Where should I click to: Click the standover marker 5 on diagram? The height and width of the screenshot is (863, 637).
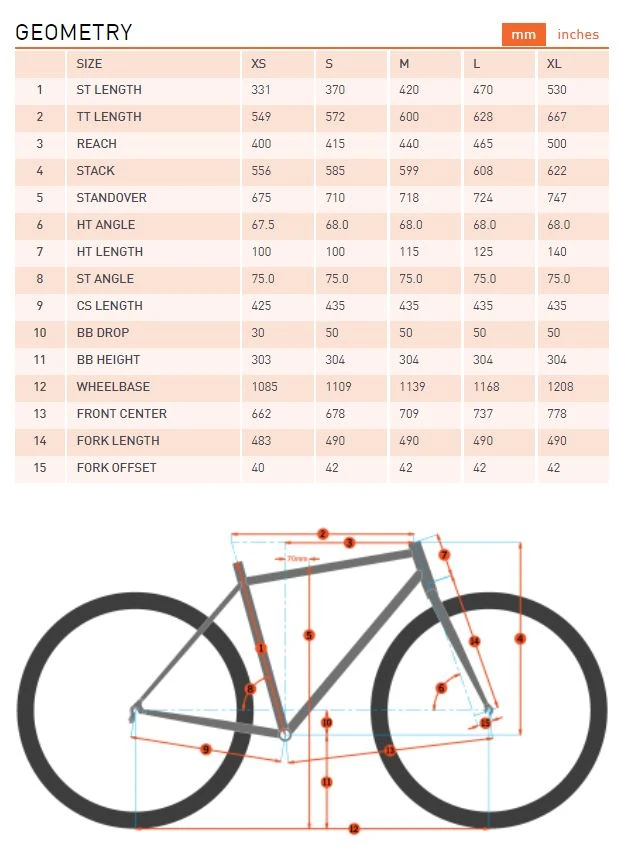[x=309, y=635]
